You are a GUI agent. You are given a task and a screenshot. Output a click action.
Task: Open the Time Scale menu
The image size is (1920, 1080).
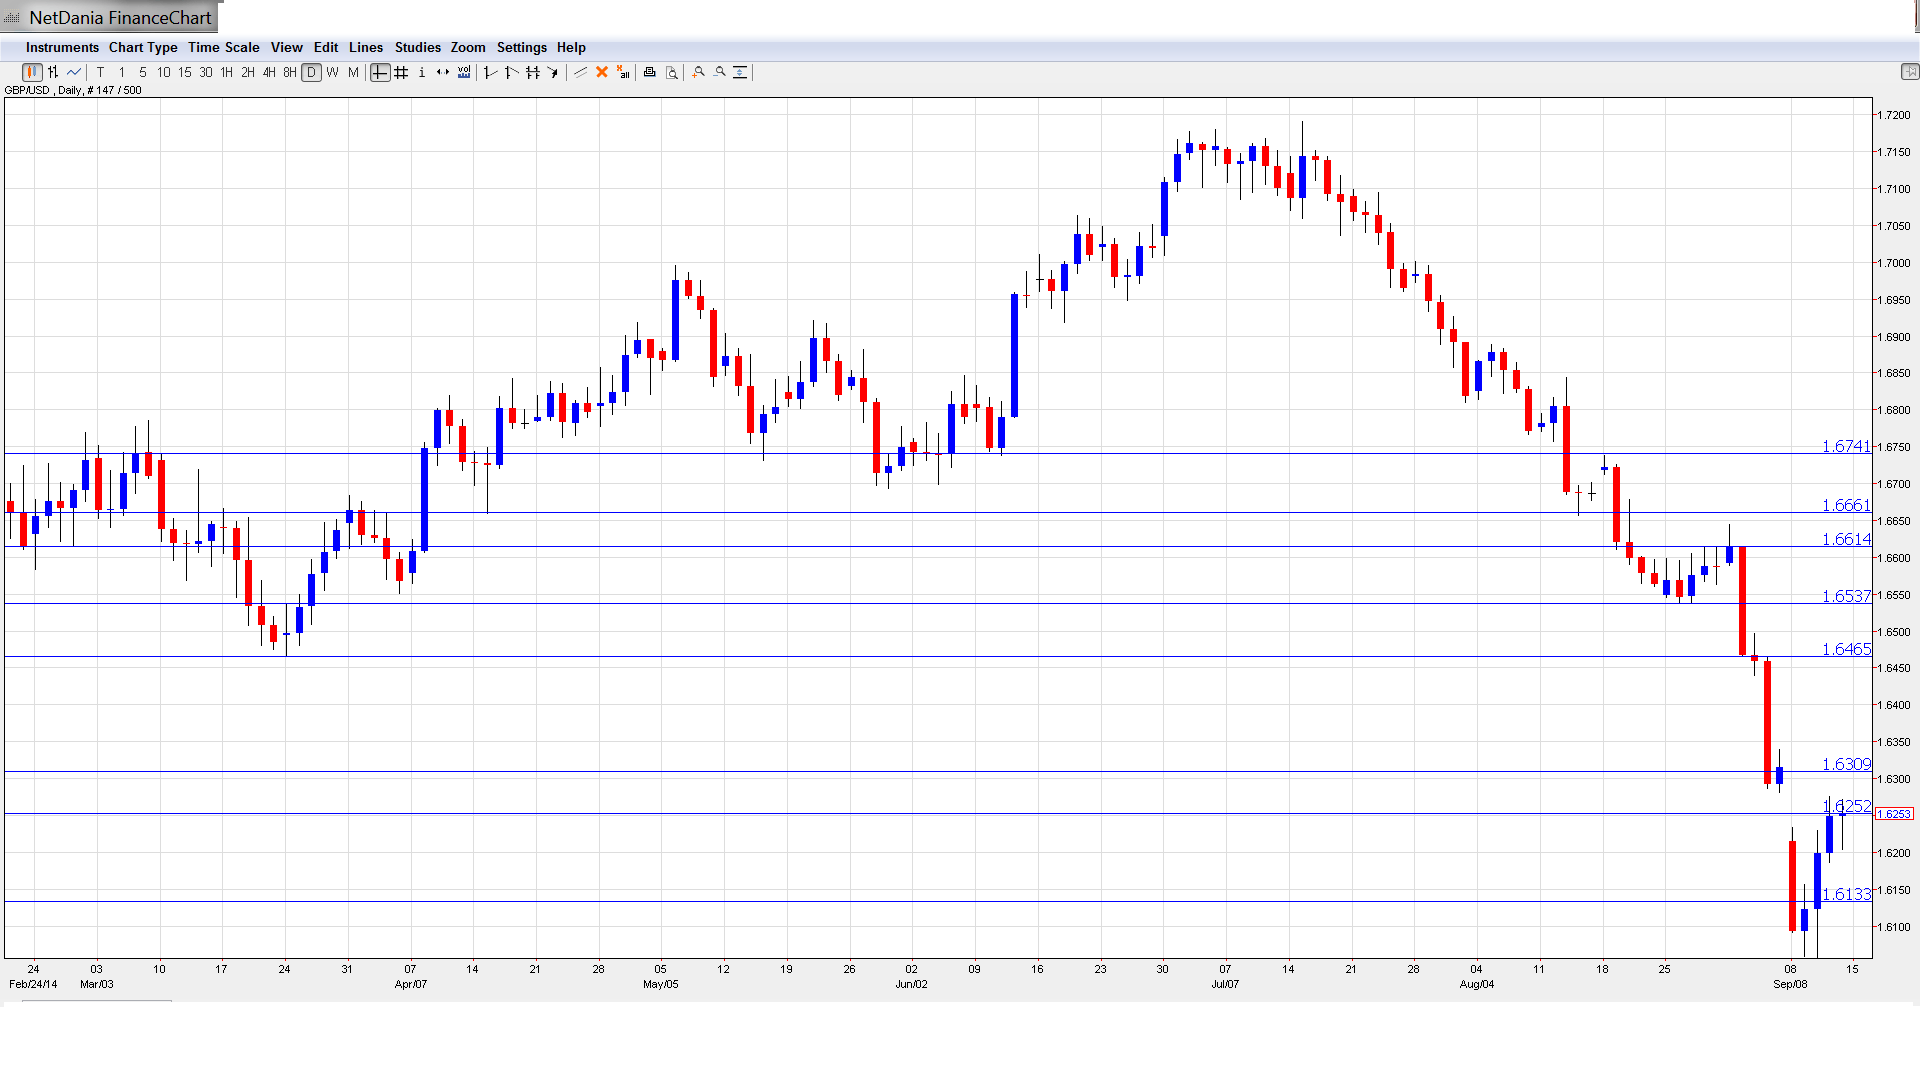point(223,47)
